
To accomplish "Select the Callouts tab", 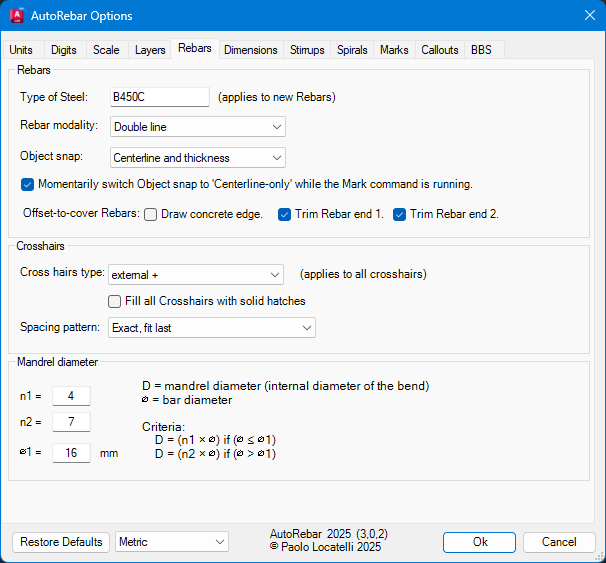I will (440, 50).
